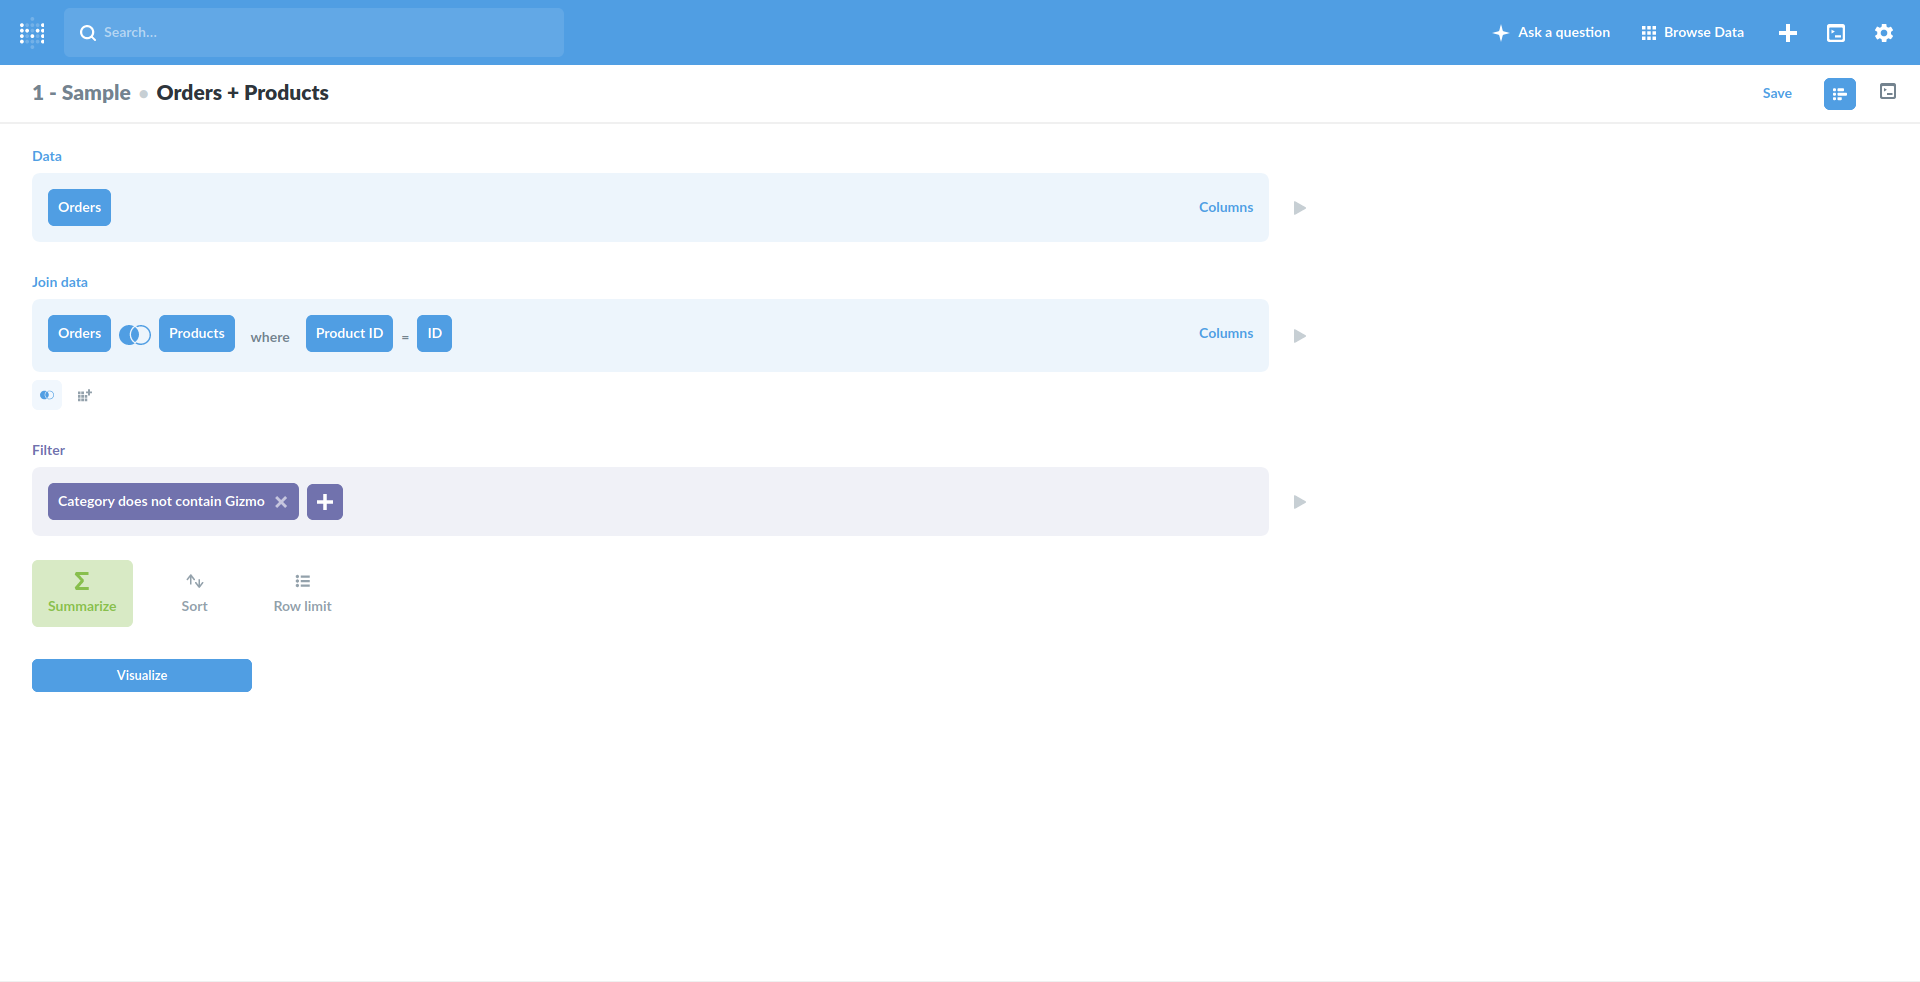
Task: Preview the Filter step results
Action: coord(1300,502)
